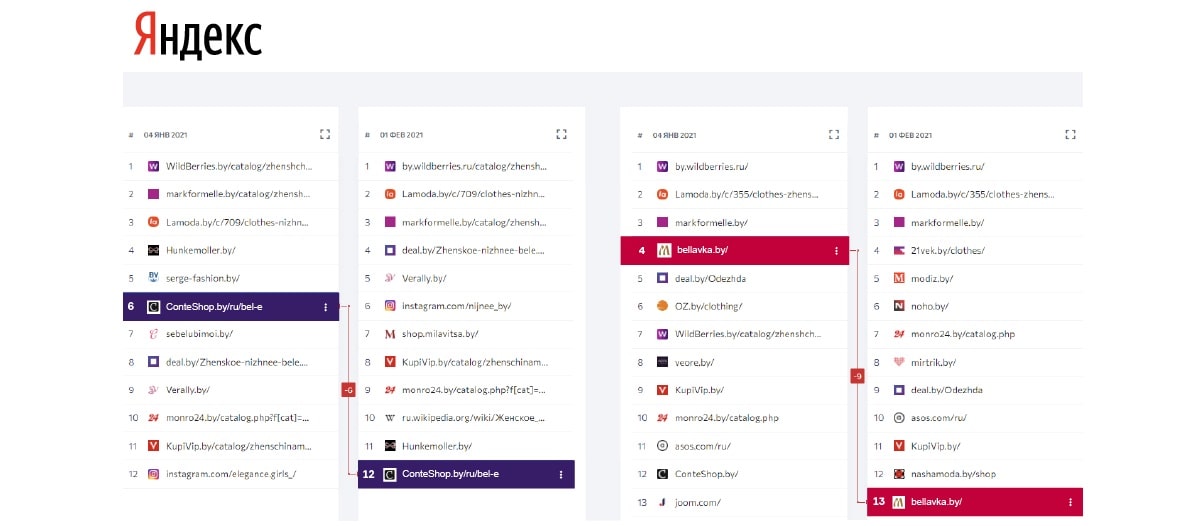The width and height of the screenshot is (1200, 526).
Task: Click the noho.by favicon
Action: click(x=899, y=306)
